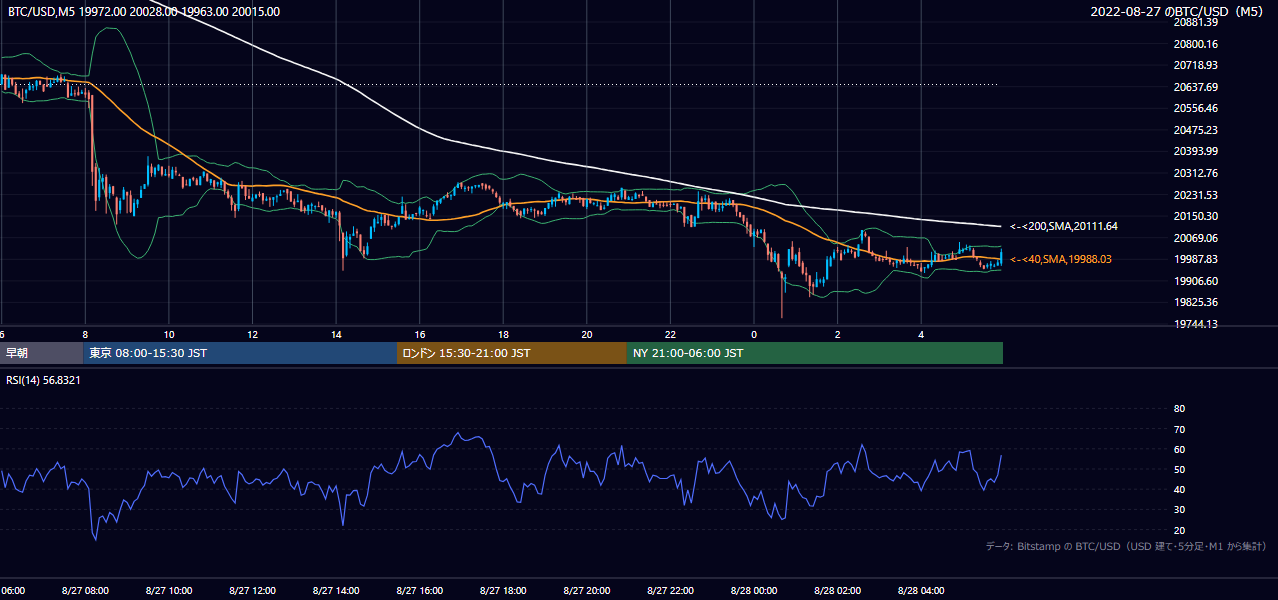Click RSI scale value 80
The height and width of the screenshot is (600, 1278).
(1179, 409)
